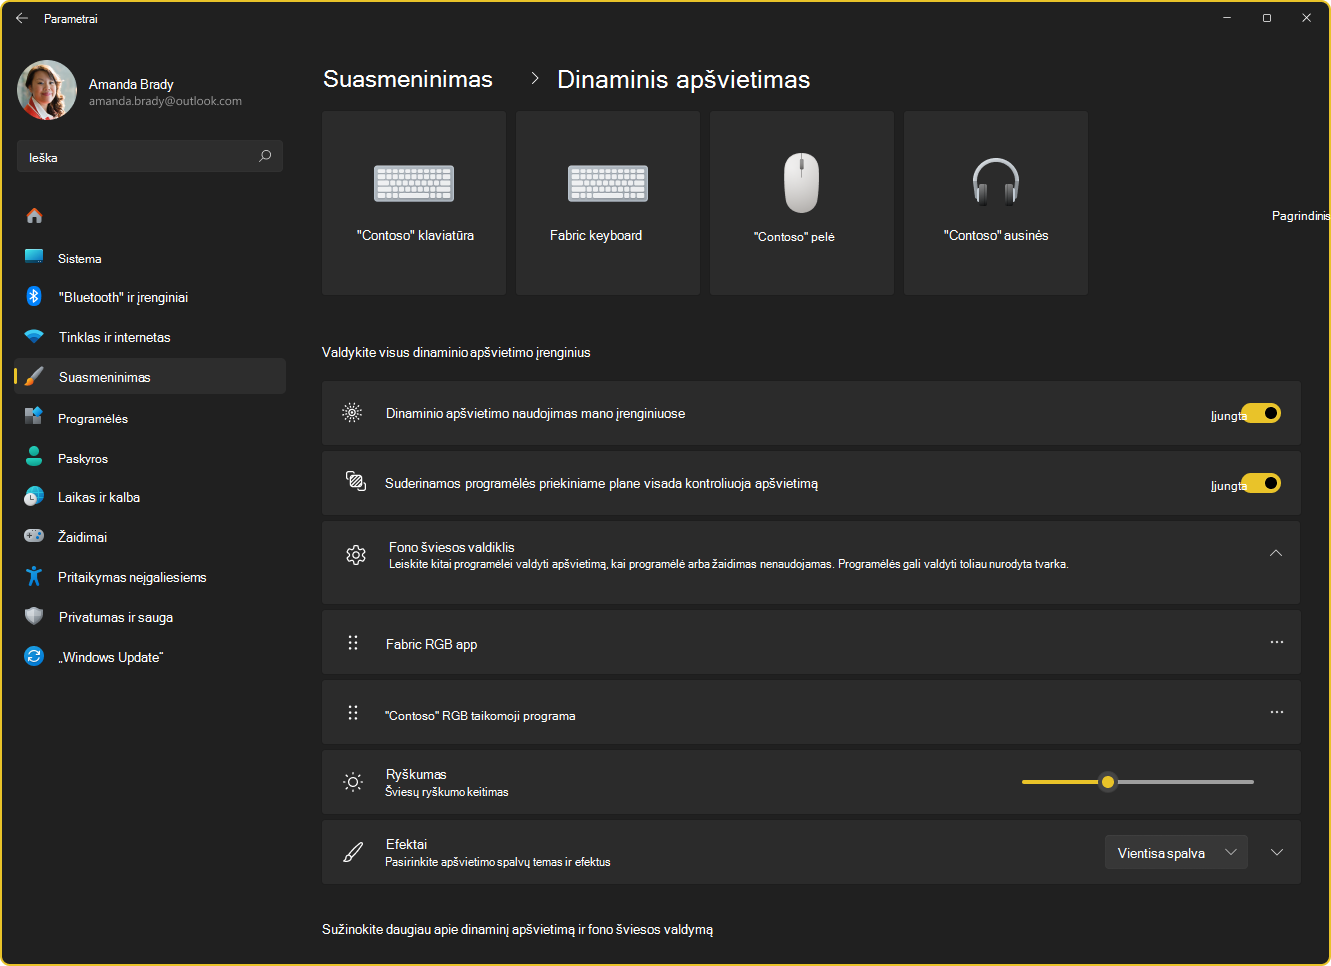Click the Bluetooth icon in sidebar
The height and width of the screenshot is (966, 1331).
click(34, 296)
